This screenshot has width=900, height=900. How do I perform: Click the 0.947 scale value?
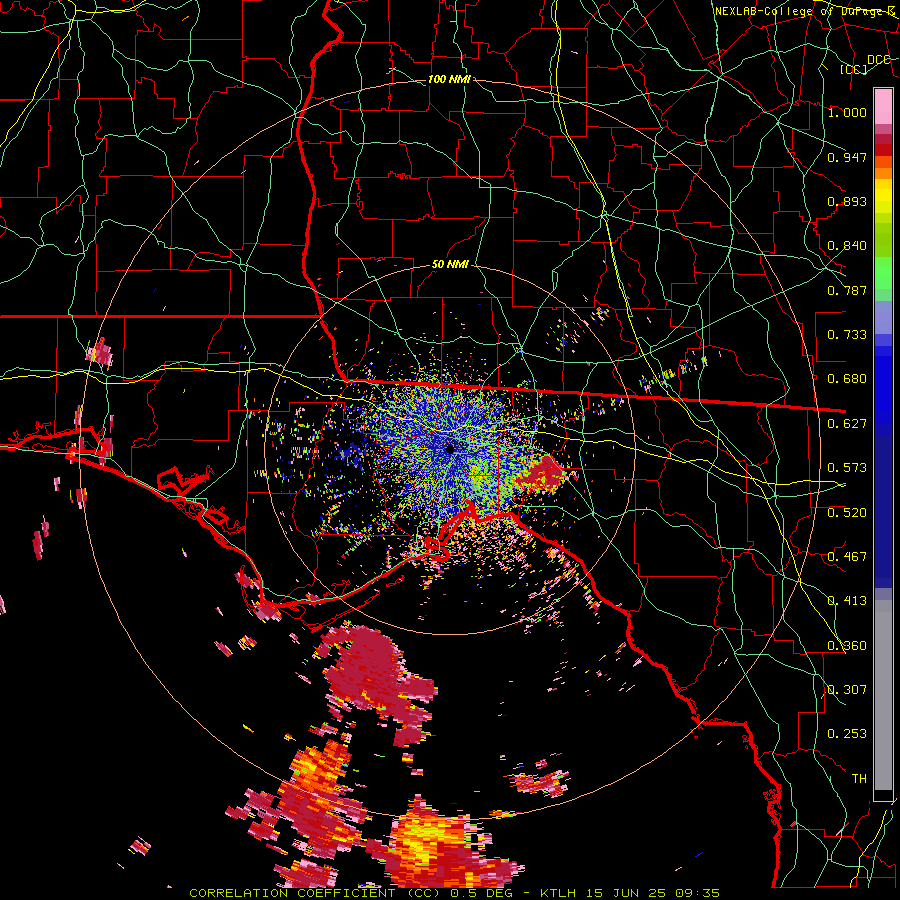(x=847, y=157)
